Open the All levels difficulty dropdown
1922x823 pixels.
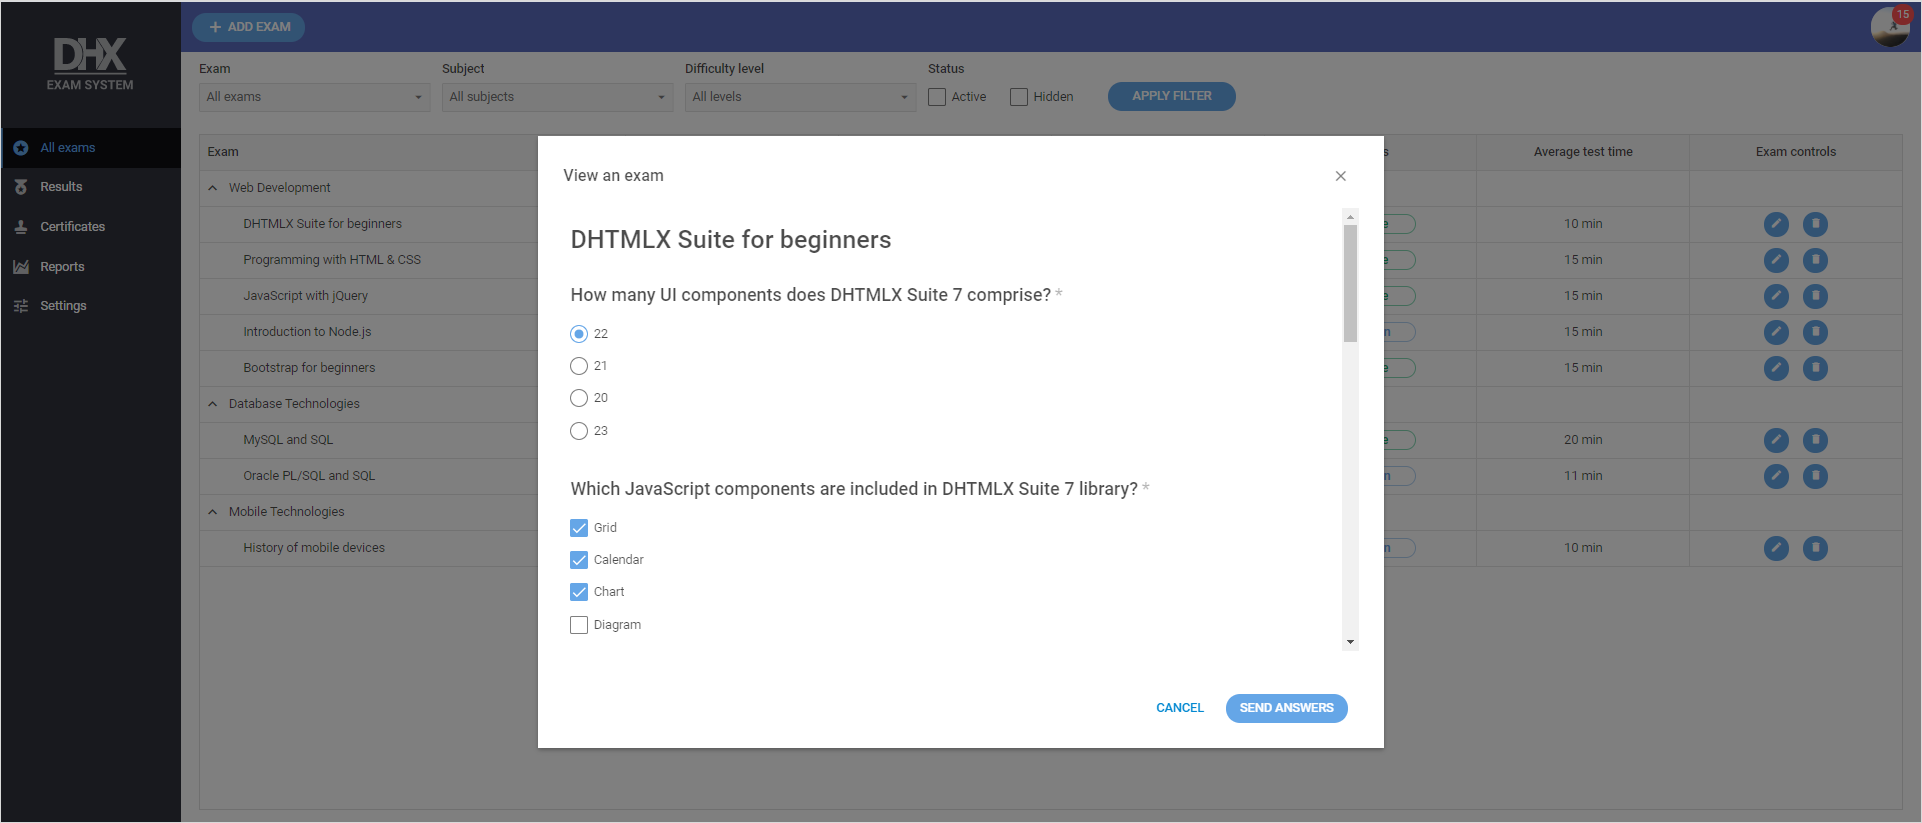point(800,97)
